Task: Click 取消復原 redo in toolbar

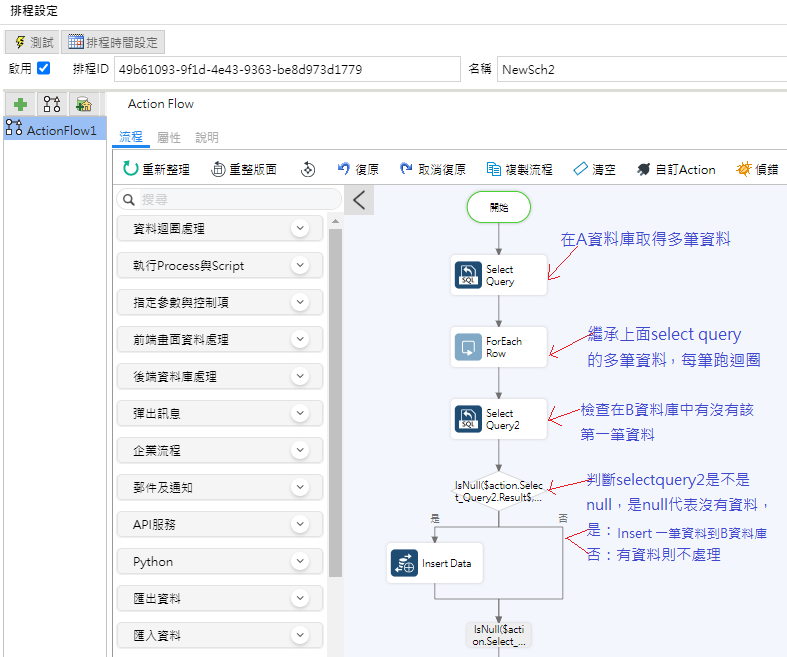Action: point(433,169)
